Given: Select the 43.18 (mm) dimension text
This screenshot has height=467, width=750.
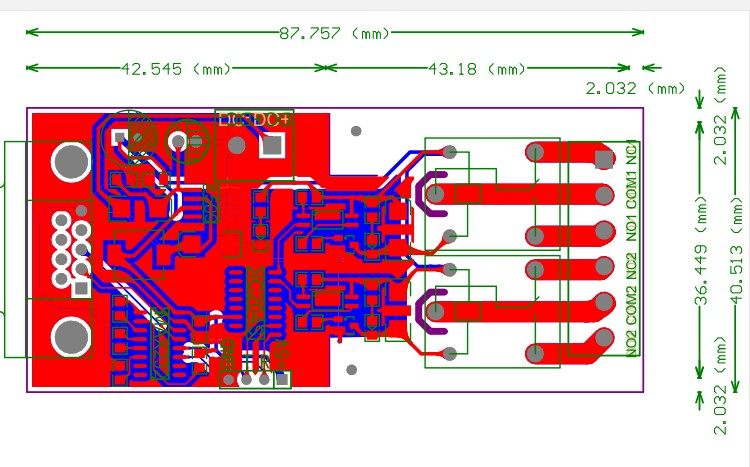Looking at the screenshot, I should point(476,69).
